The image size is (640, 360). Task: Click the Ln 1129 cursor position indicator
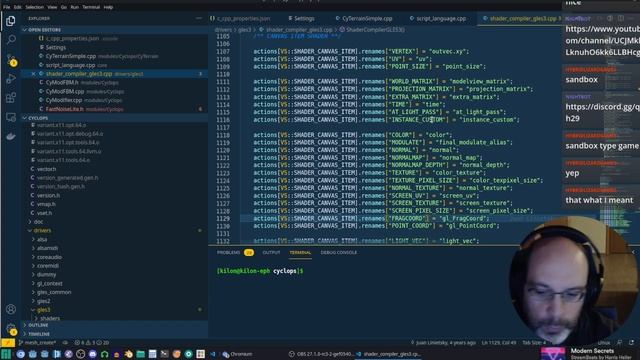pyautogui.click(x=499, y=343)
